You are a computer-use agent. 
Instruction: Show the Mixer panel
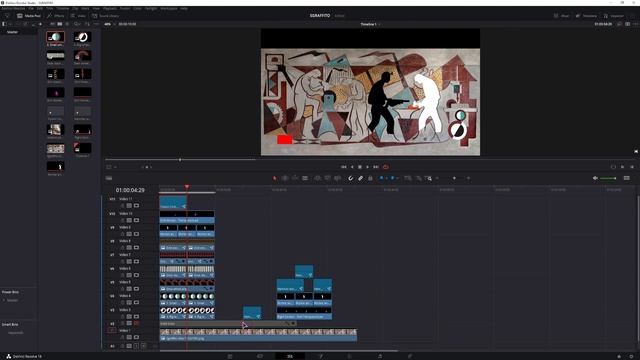(x=561, y=16)
